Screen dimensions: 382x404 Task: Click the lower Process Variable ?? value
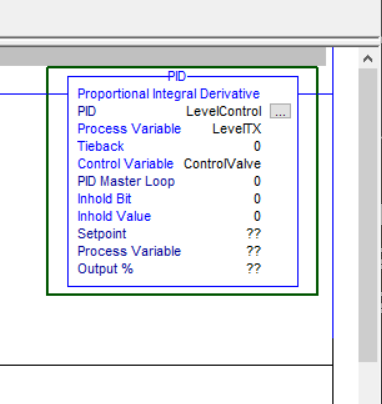point(253,251)
